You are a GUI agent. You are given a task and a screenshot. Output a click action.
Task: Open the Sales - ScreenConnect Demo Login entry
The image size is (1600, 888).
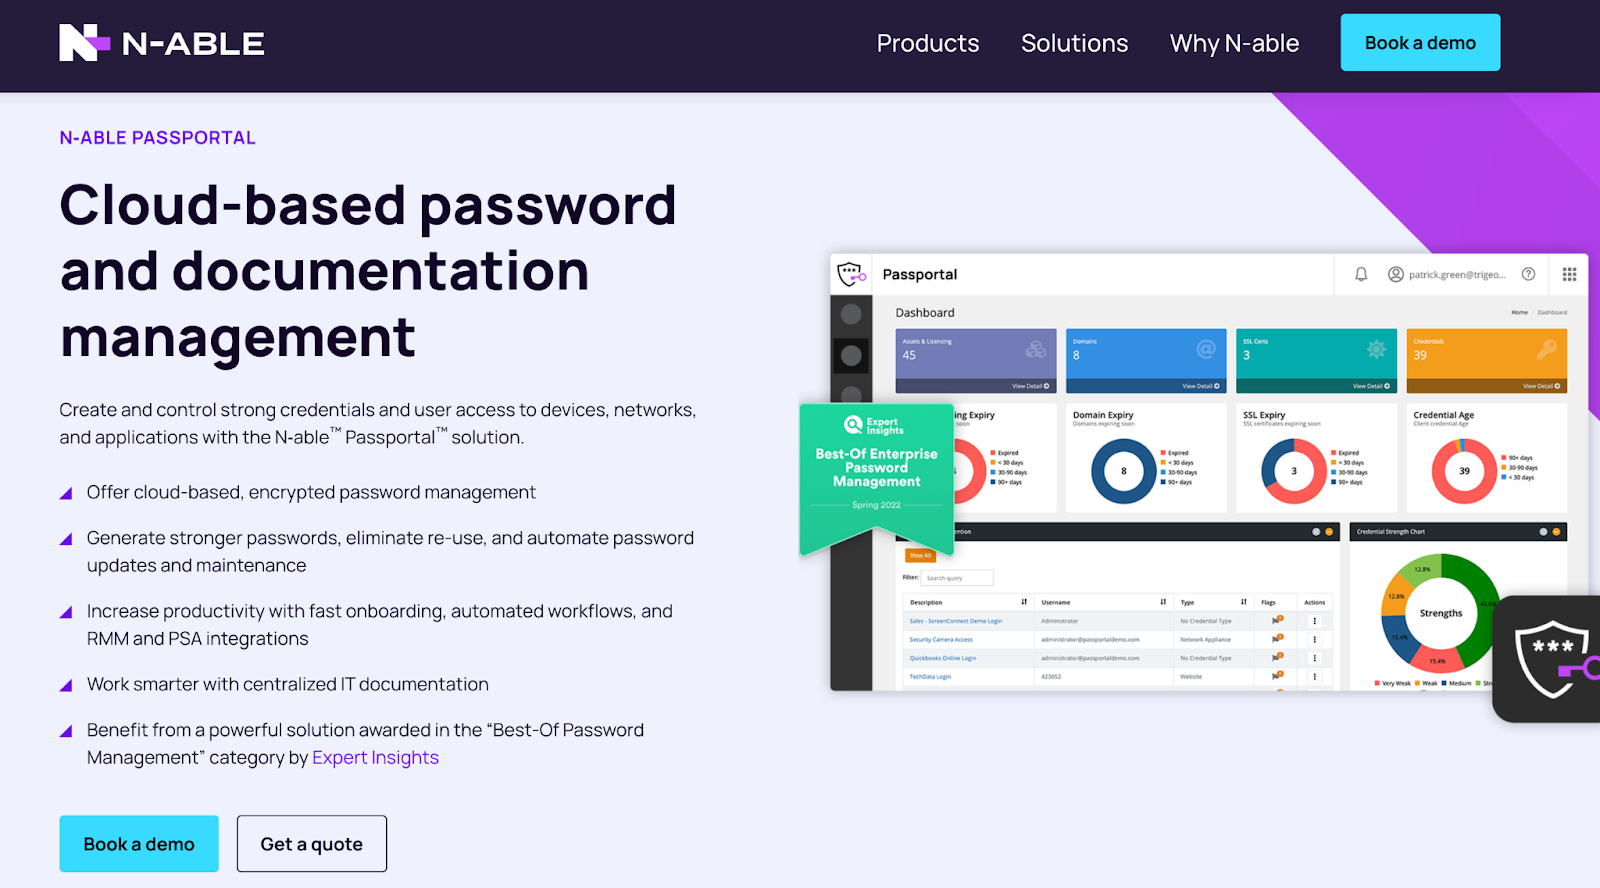[x=955, y=621]
